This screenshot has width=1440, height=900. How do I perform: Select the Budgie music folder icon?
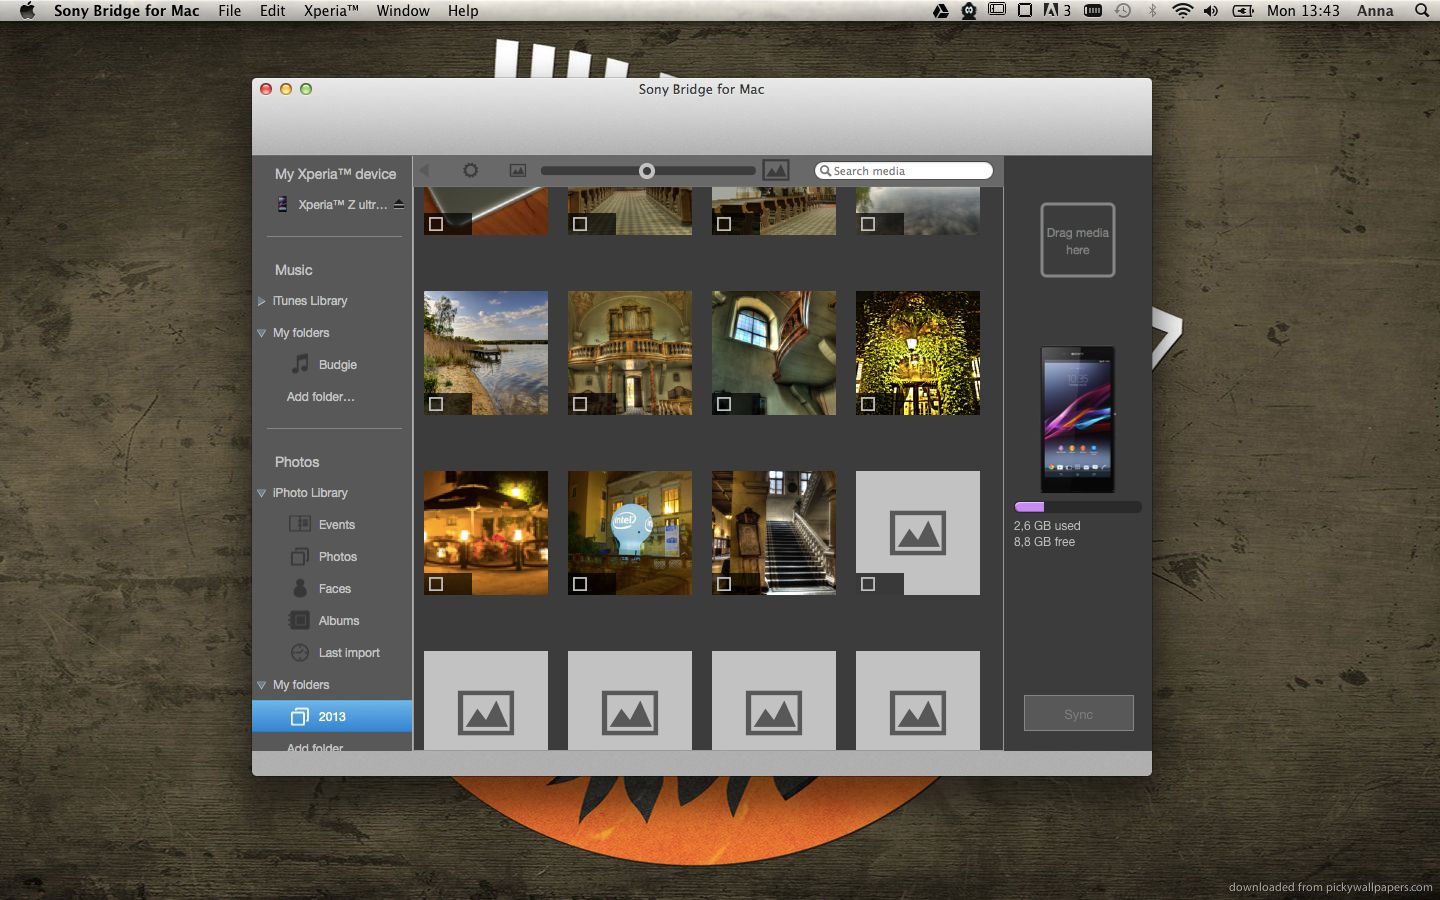[300, 364]
